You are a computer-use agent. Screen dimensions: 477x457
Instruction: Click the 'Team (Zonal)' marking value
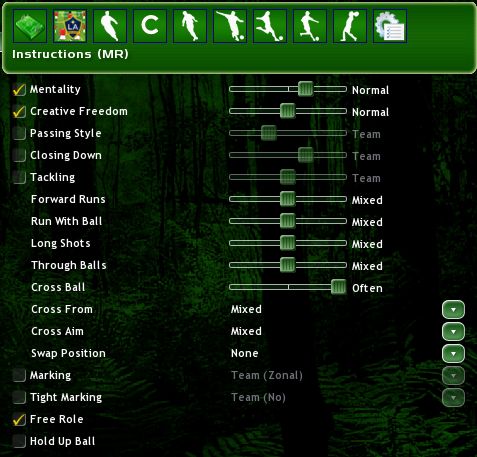tap(267, 376)
